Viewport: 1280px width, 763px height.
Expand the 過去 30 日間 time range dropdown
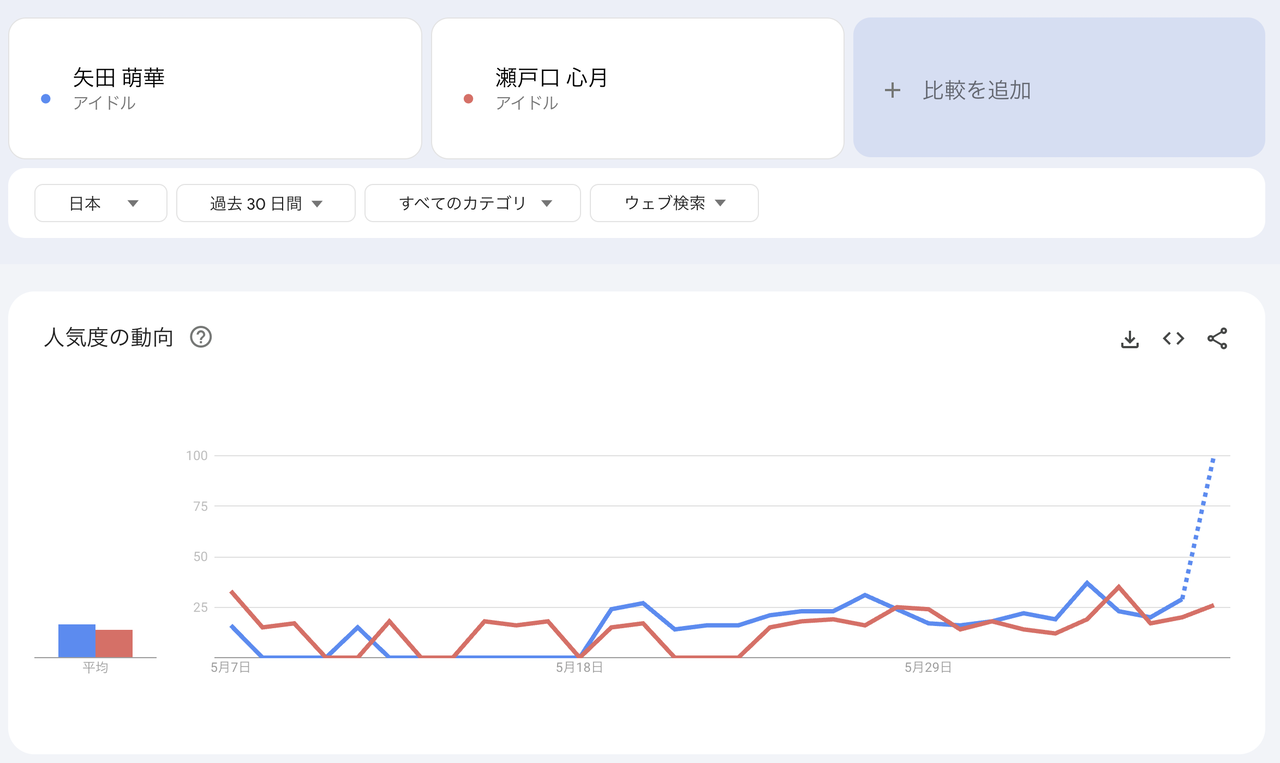(266, 203)
